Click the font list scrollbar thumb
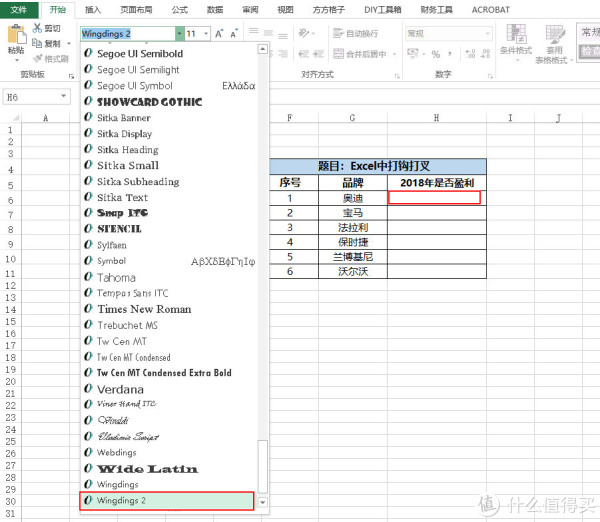600x522 pixels. tap(262, 467)
